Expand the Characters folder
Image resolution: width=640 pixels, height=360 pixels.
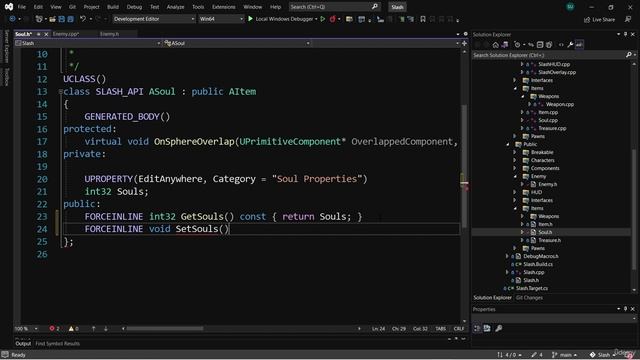coord(515,160)
